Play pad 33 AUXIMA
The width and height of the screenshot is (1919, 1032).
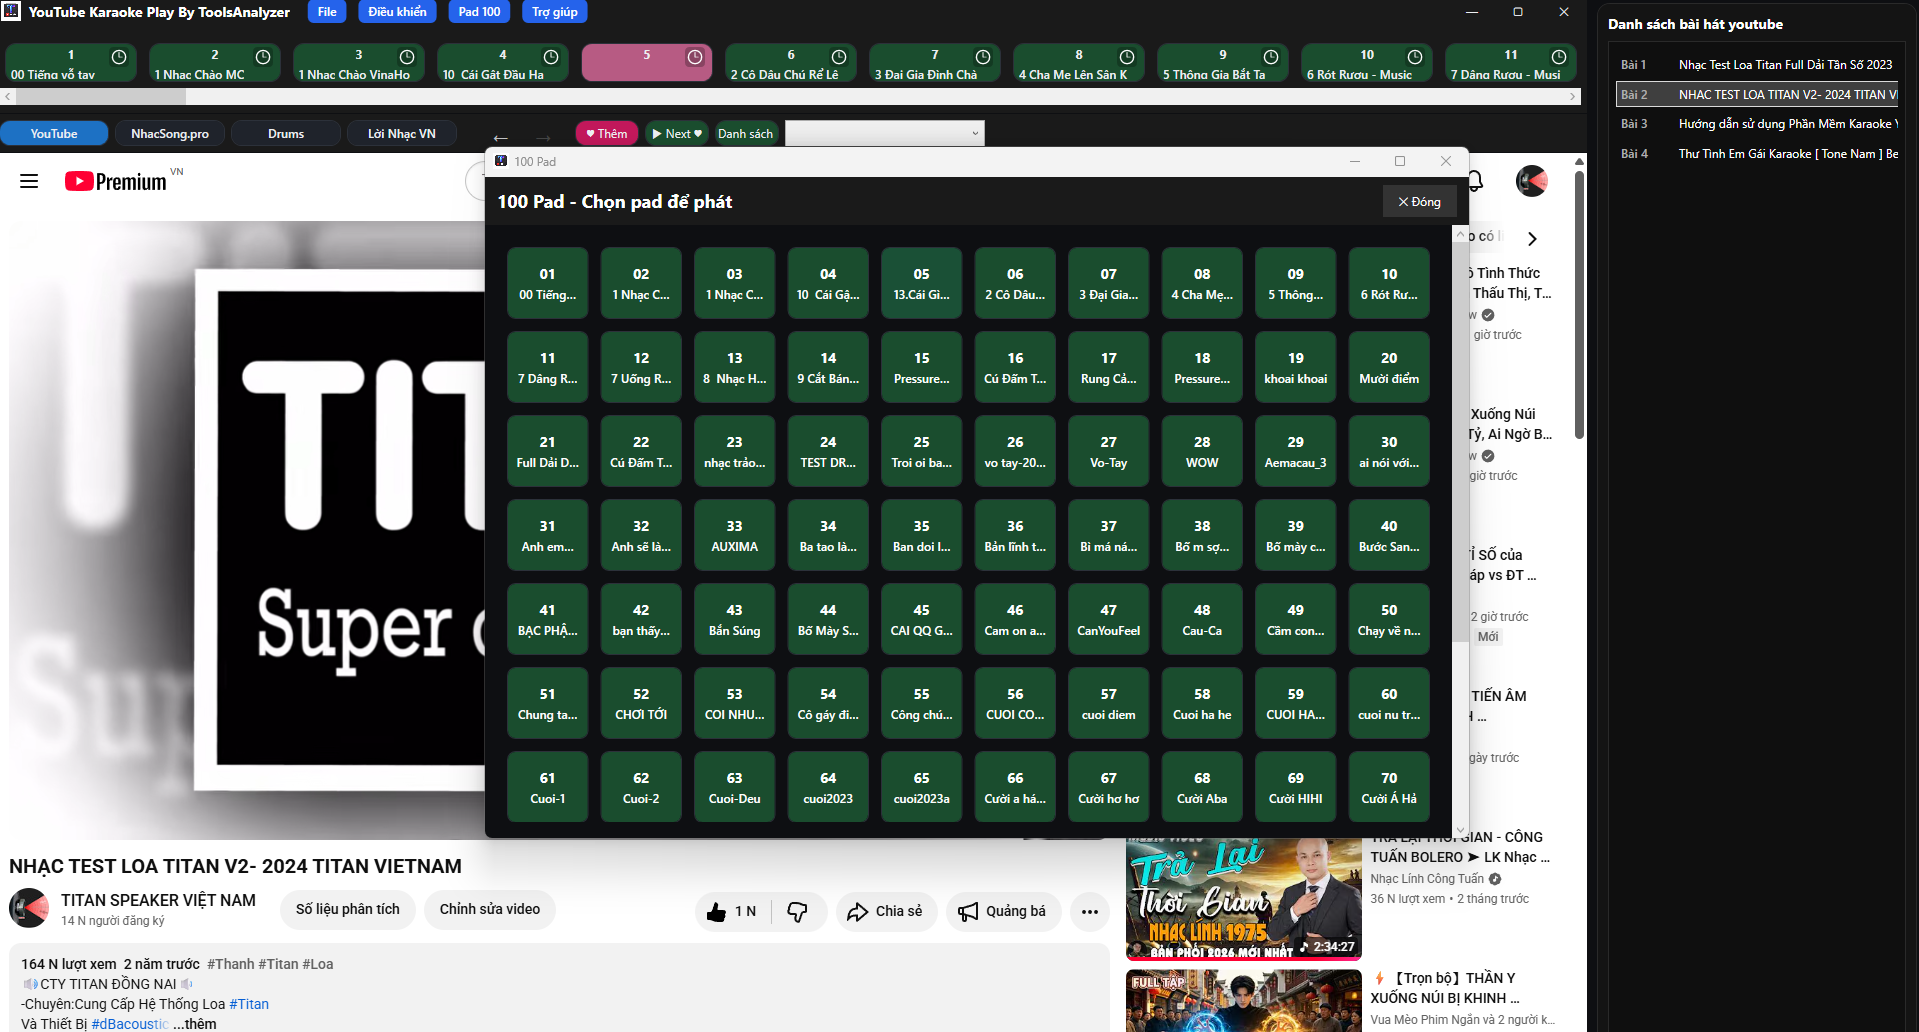click(734, 535)
